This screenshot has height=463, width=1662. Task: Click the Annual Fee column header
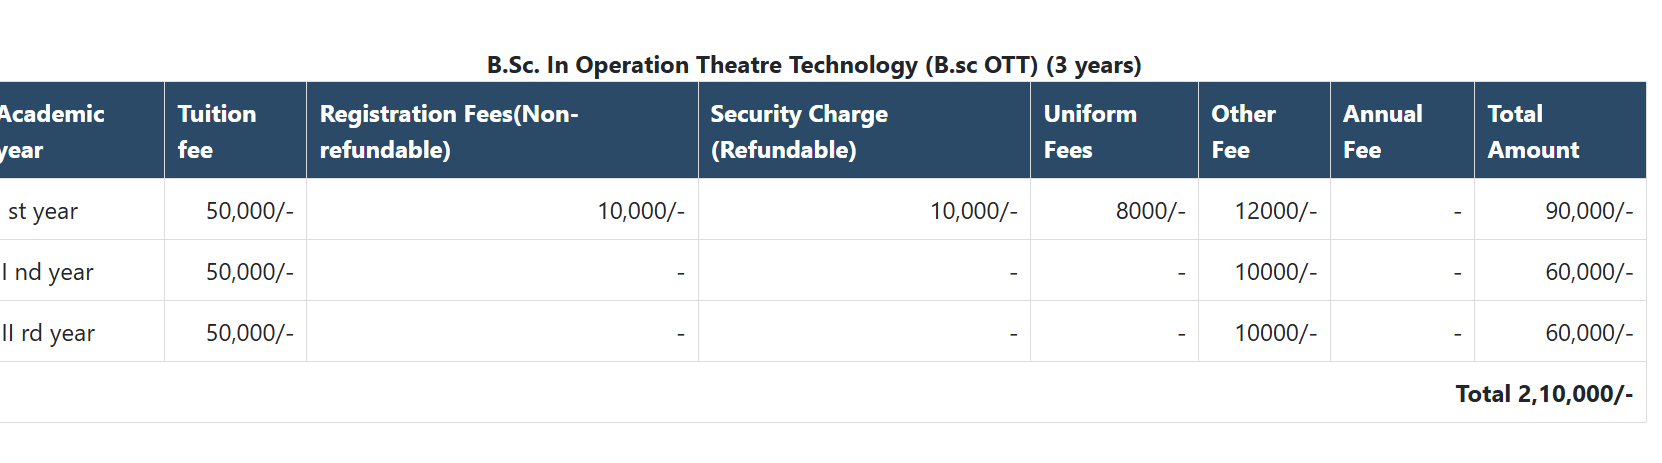(x=1382, y=131)
